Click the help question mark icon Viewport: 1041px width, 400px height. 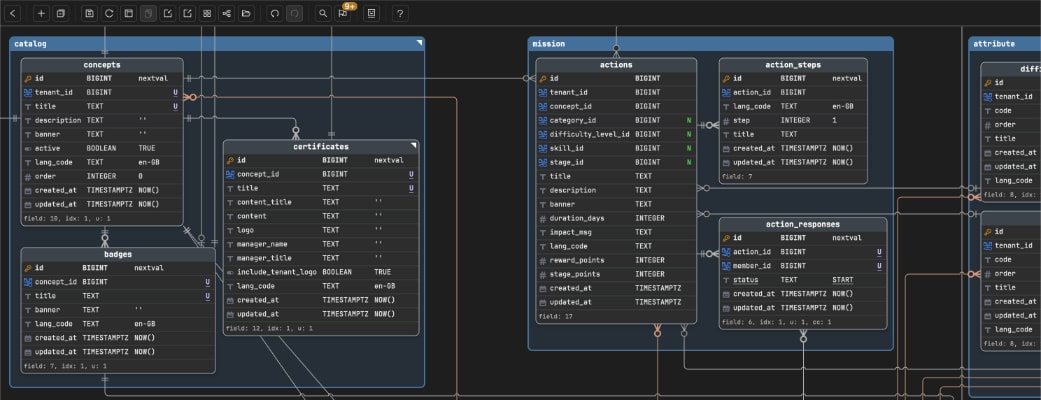click(x=400, y=13)
